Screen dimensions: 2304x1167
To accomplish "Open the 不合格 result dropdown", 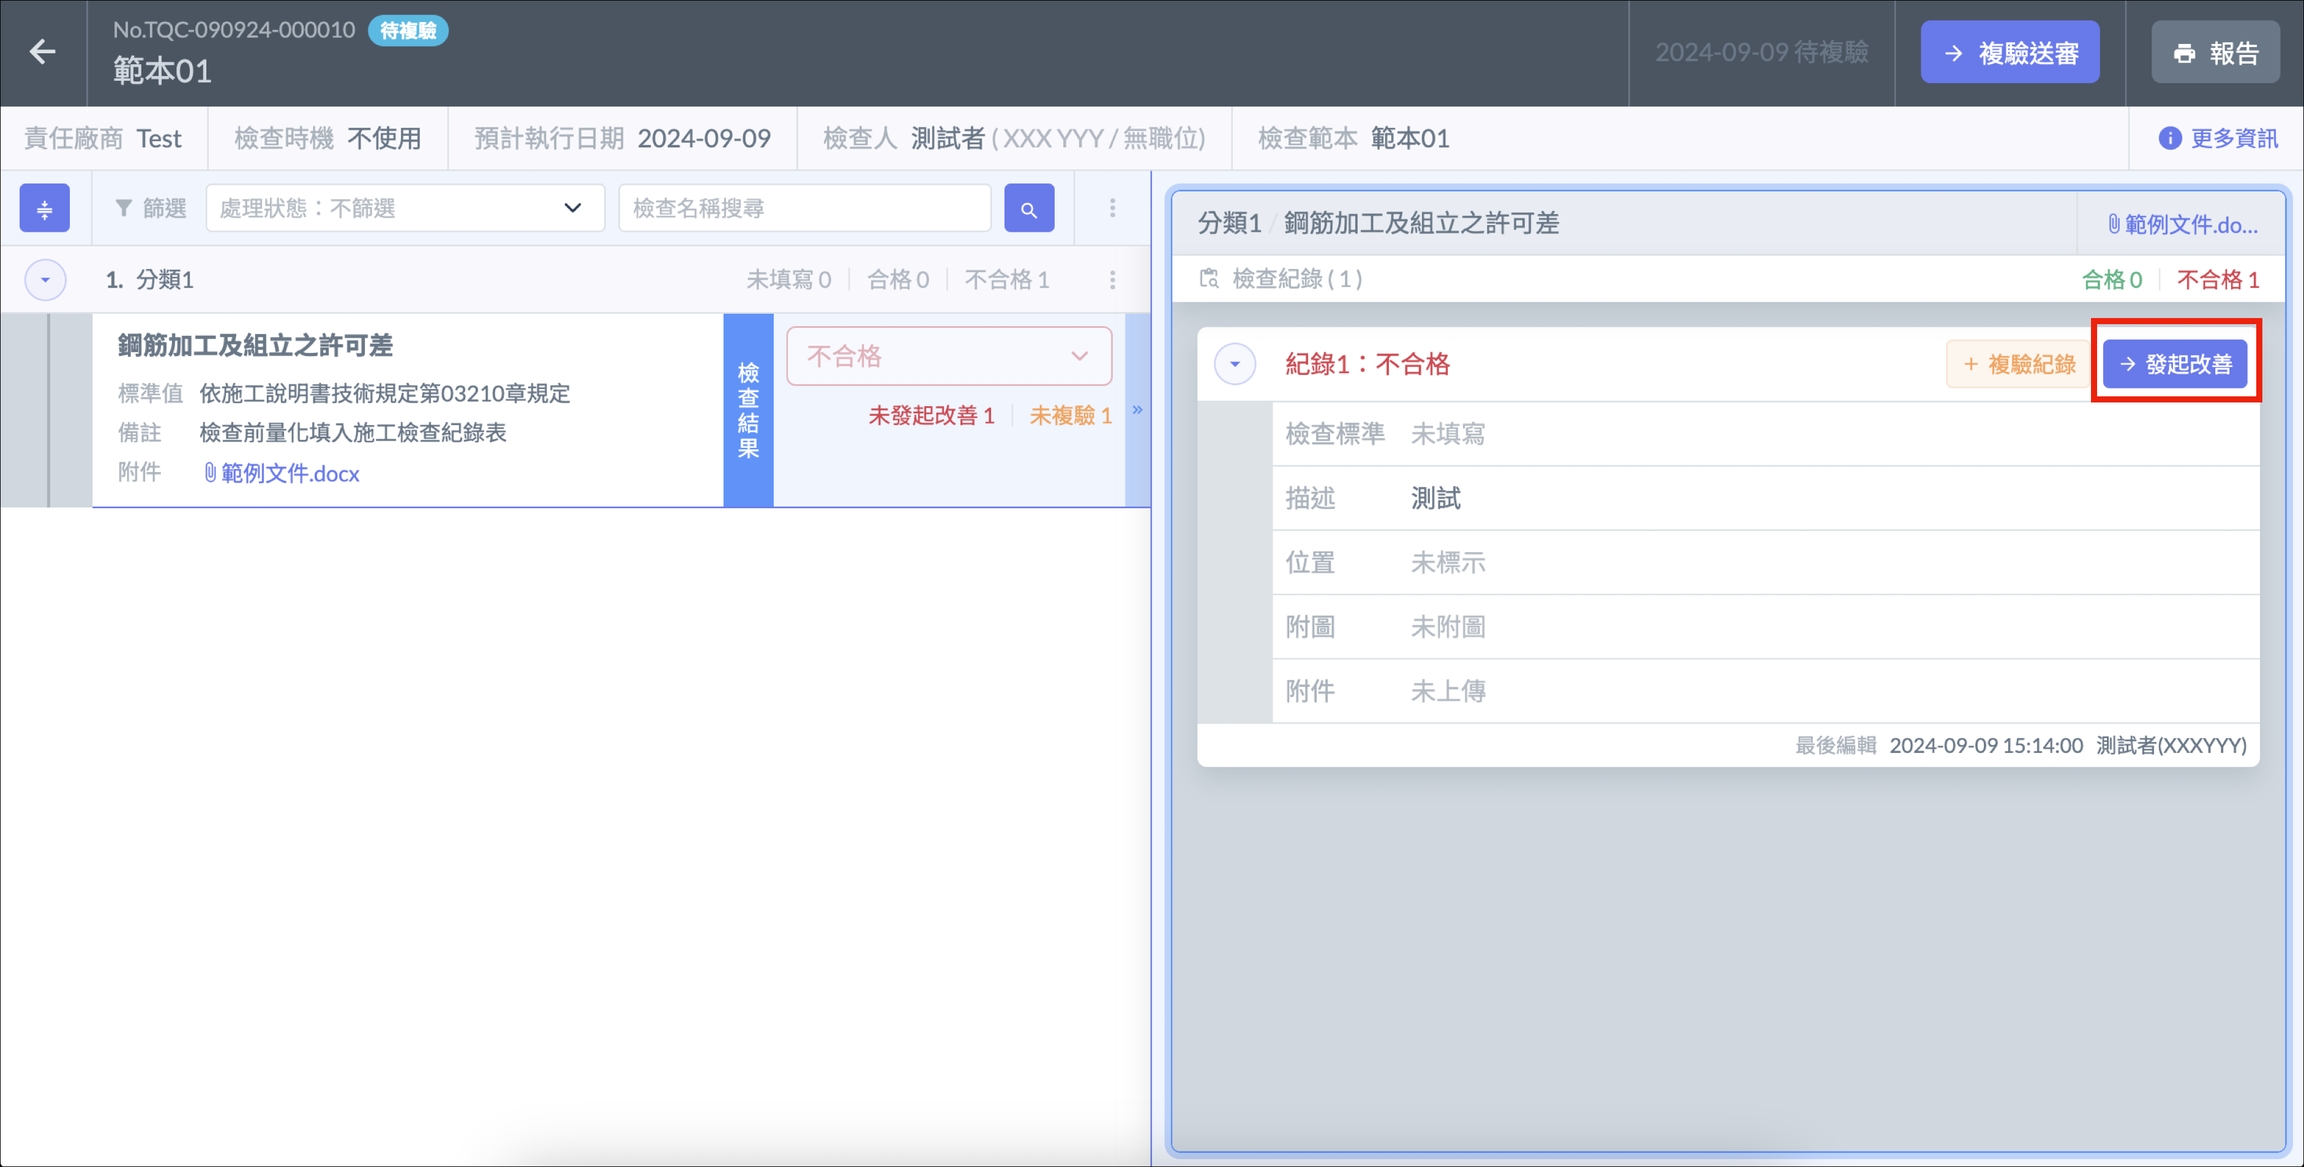I will pos(948,356).
